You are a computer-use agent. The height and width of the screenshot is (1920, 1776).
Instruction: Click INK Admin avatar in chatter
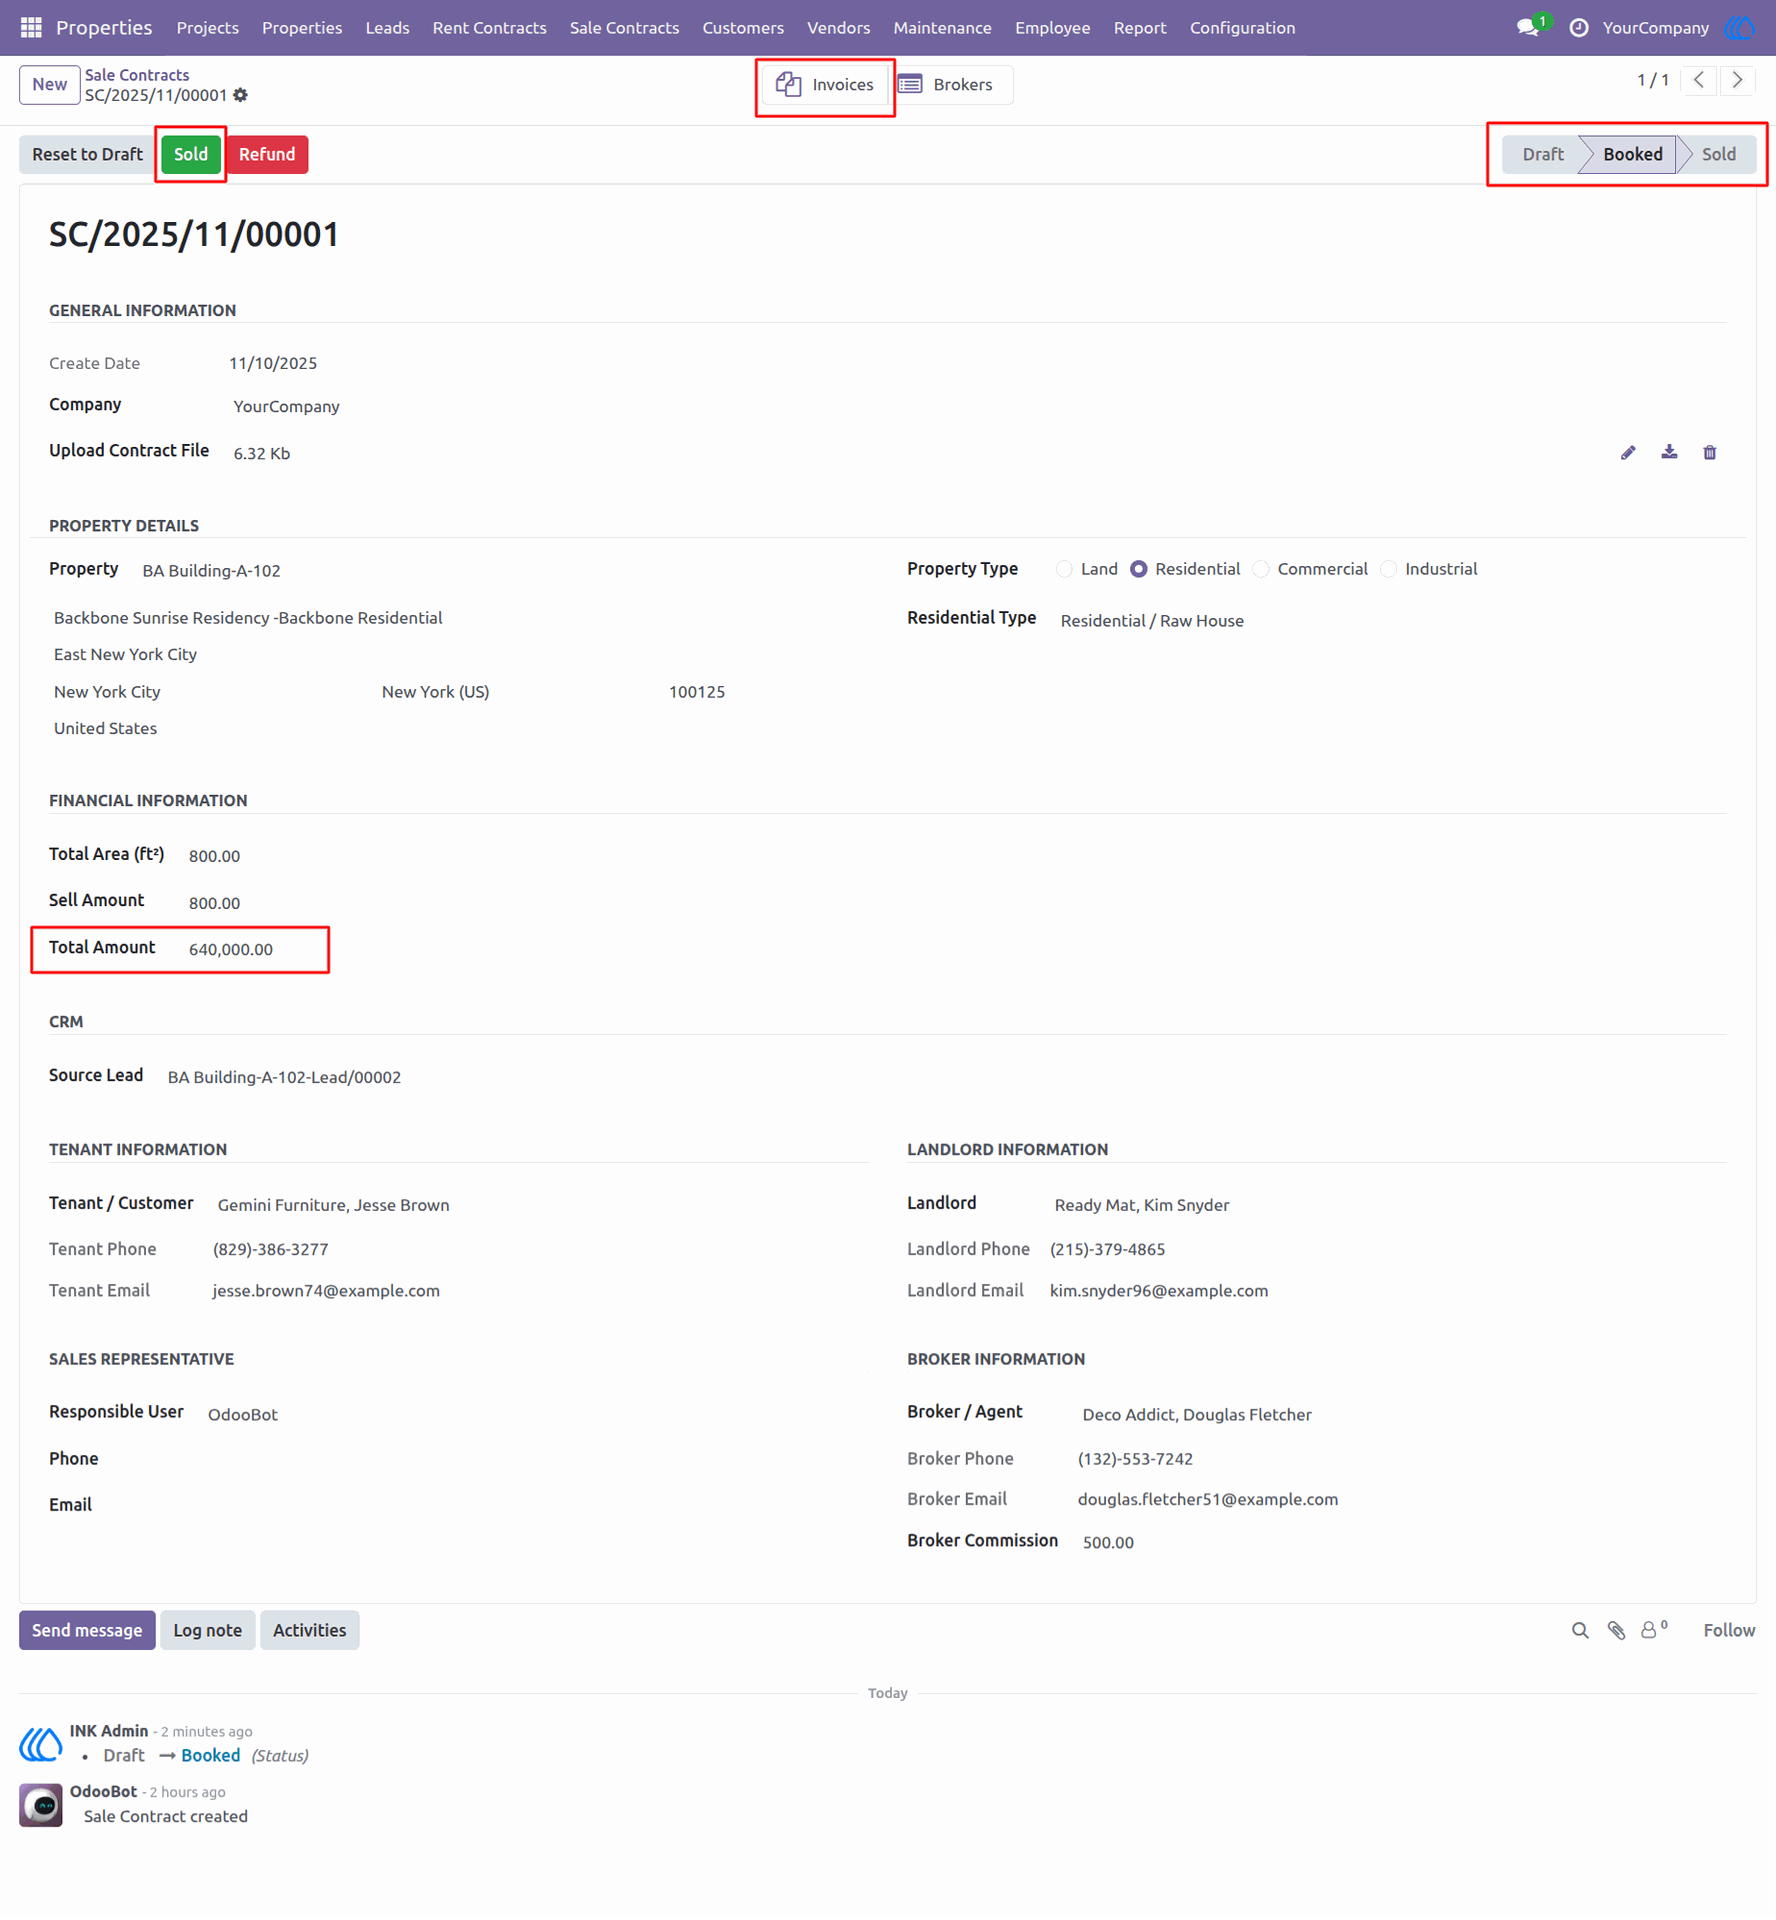click(41, 1744)
